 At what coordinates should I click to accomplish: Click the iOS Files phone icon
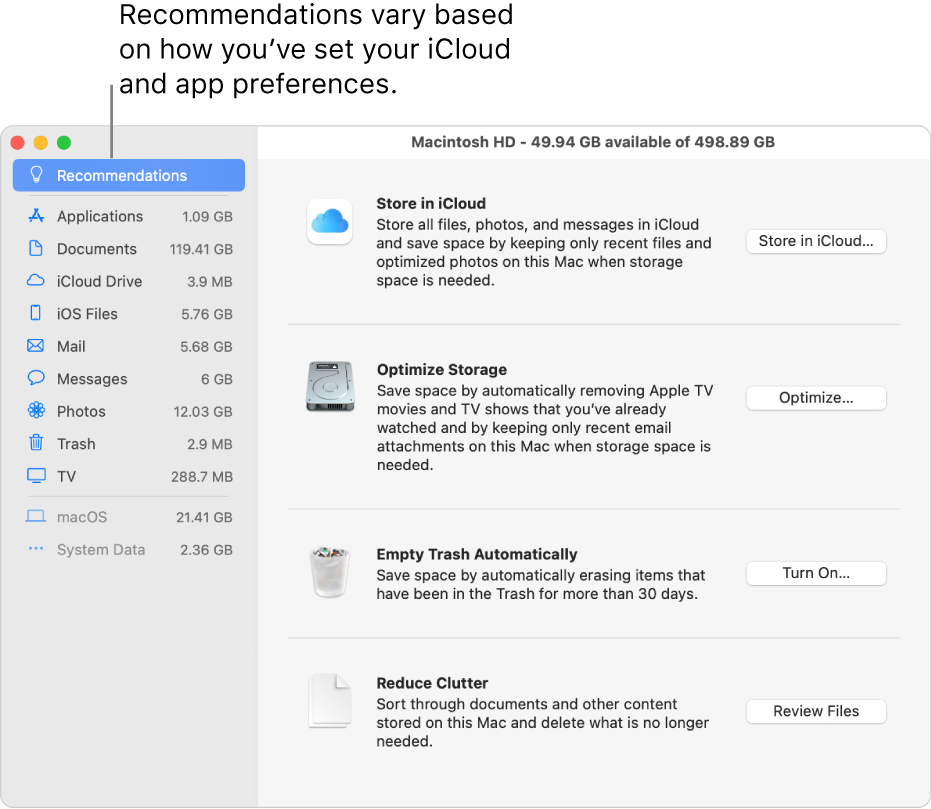(36, 314)
